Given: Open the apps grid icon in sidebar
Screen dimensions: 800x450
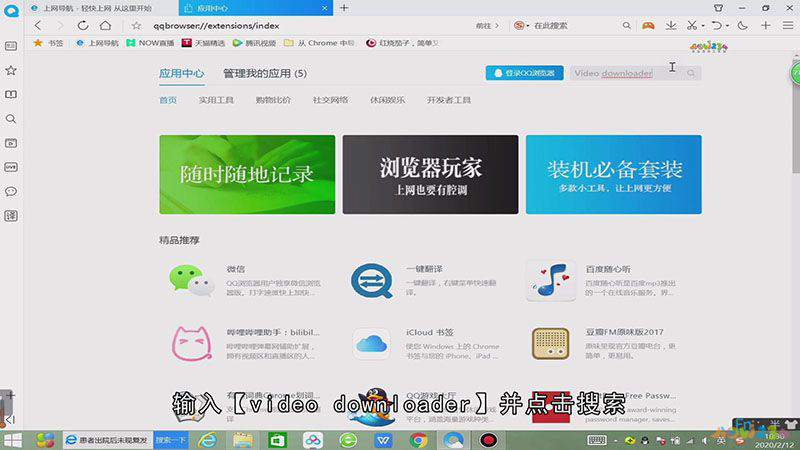Looking at the screenshot, I should 11,216.
